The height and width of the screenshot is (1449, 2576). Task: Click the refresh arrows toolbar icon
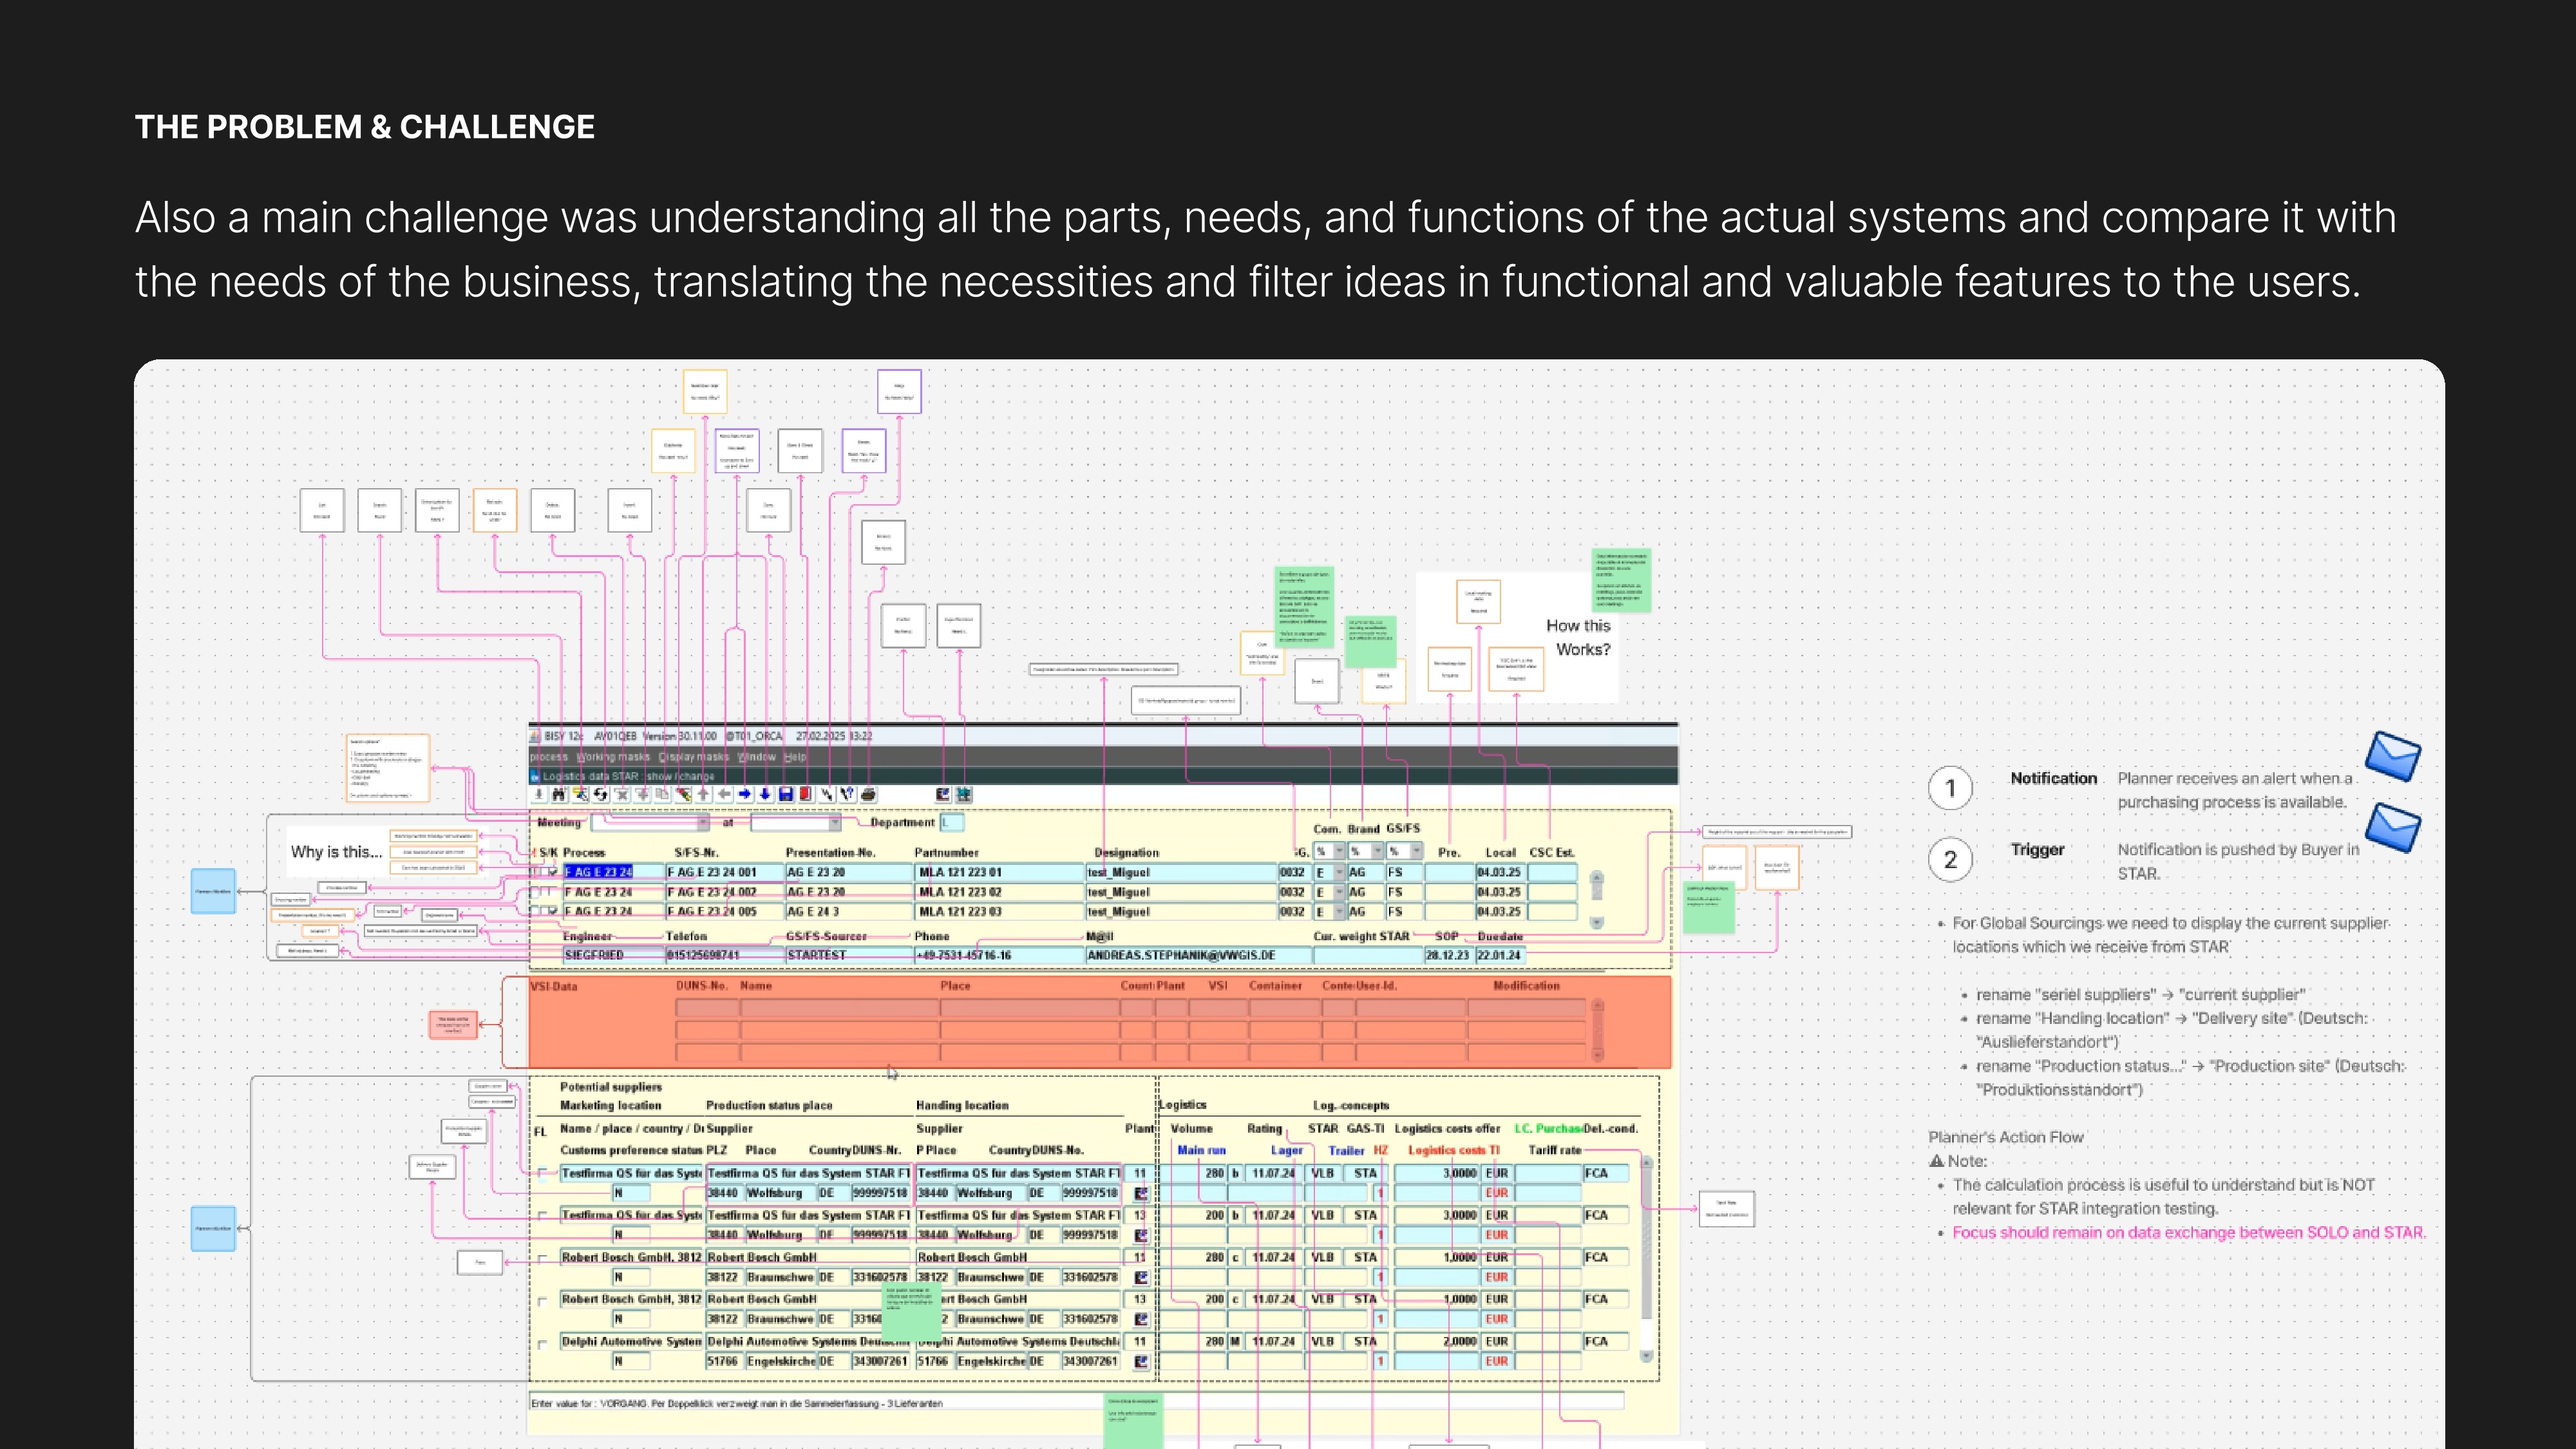(x=600, y=794)
